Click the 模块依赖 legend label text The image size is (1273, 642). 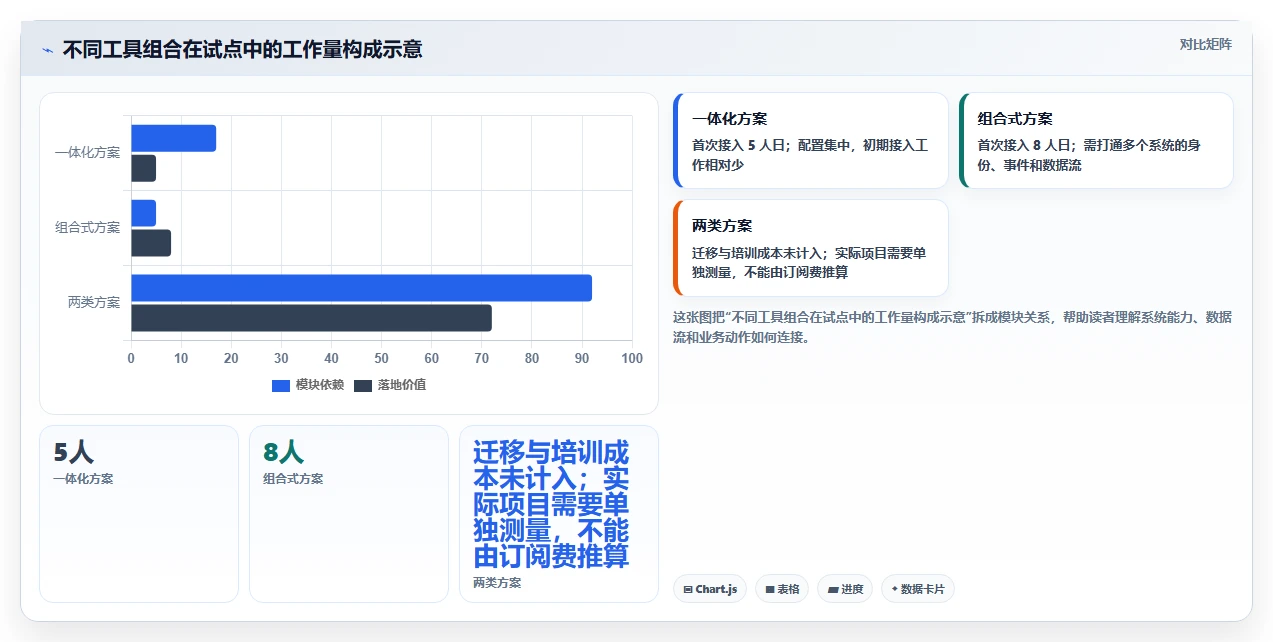320,385
